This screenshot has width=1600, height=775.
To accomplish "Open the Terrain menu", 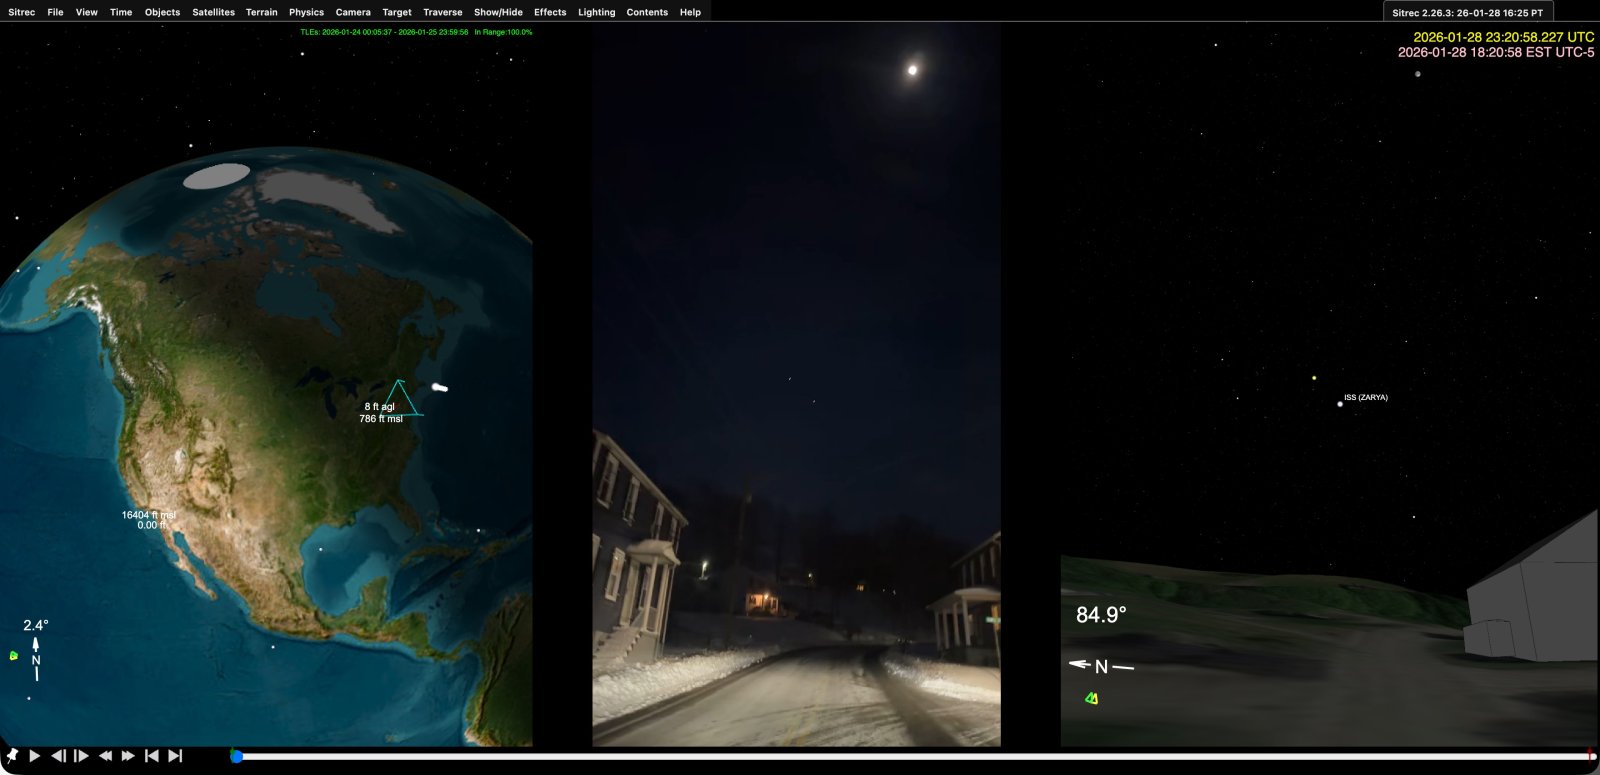I will coord(262,12).
